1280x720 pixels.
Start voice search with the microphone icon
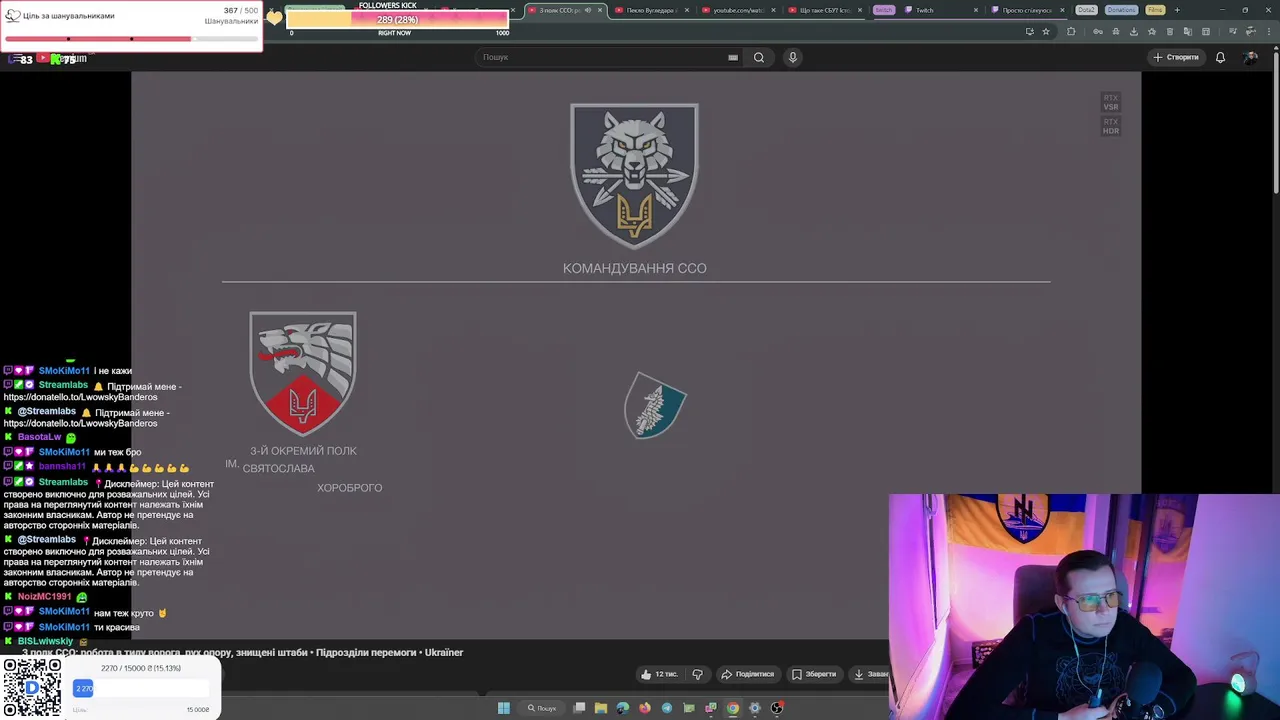(792, 57)
